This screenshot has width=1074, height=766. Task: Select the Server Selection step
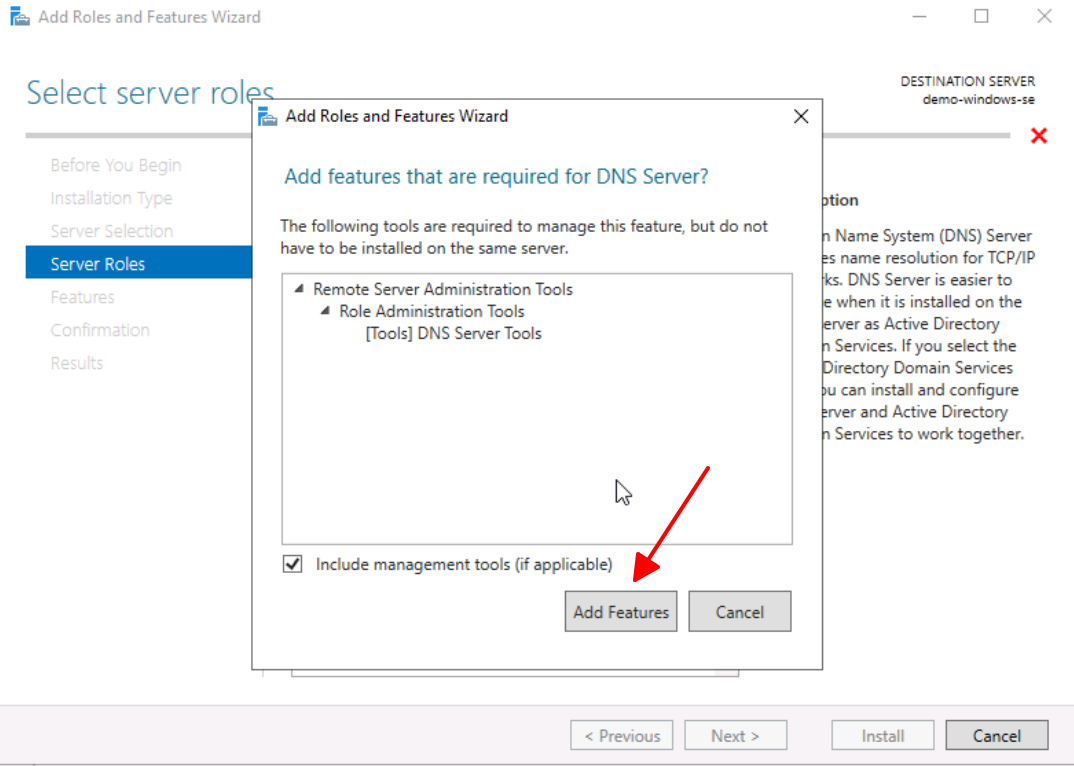112,231
